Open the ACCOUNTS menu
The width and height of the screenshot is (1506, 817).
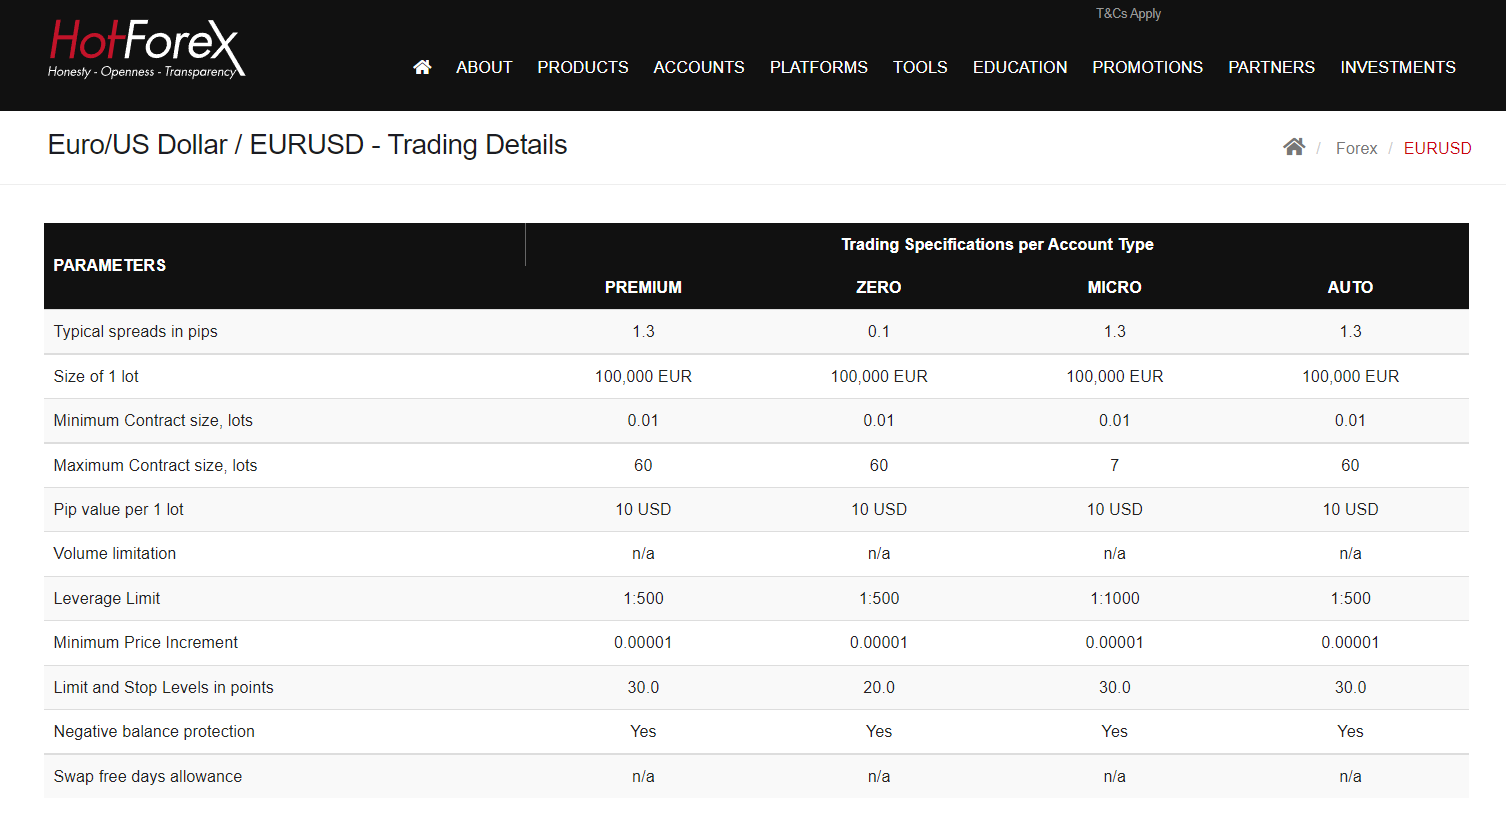coord(699,67)
